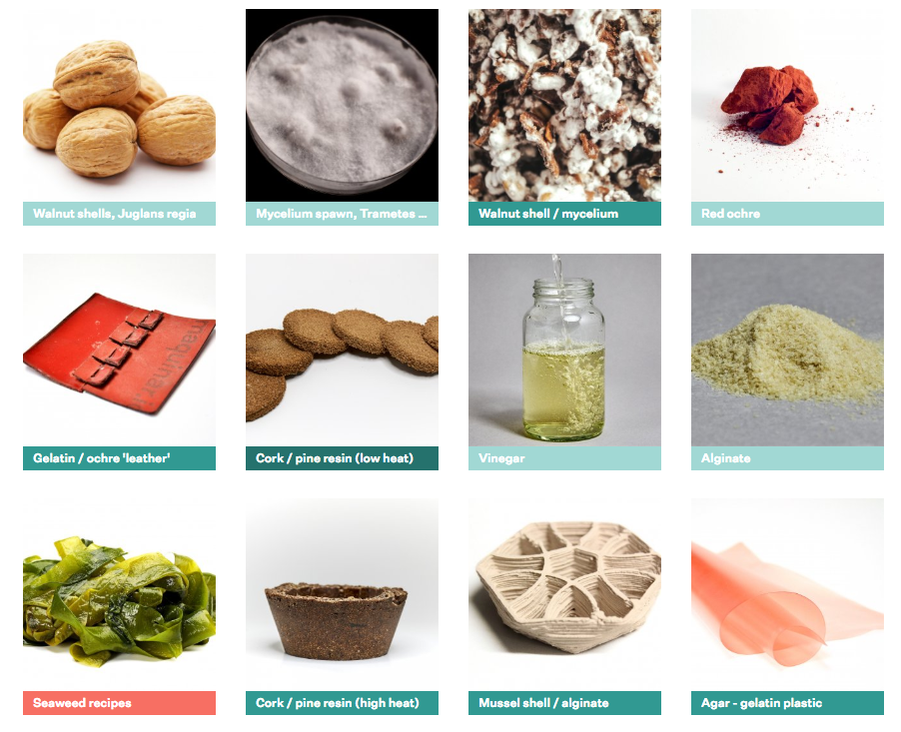Select the walnut shell mycelium composite image
Viewport: 901px width, 732px height.
pos(564,105)
